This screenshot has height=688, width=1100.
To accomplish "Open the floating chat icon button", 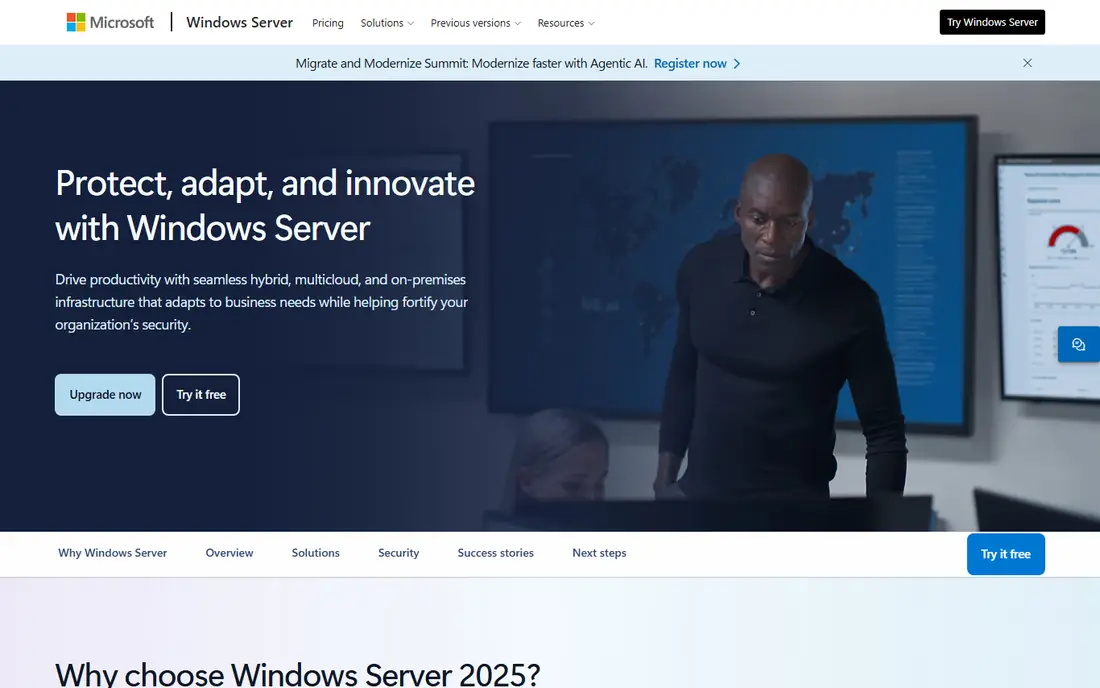I will pos(1078,344).
